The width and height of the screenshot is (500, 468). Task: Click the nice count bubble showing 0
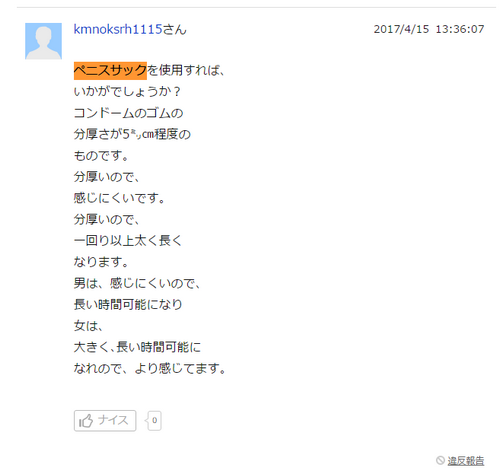154,421
